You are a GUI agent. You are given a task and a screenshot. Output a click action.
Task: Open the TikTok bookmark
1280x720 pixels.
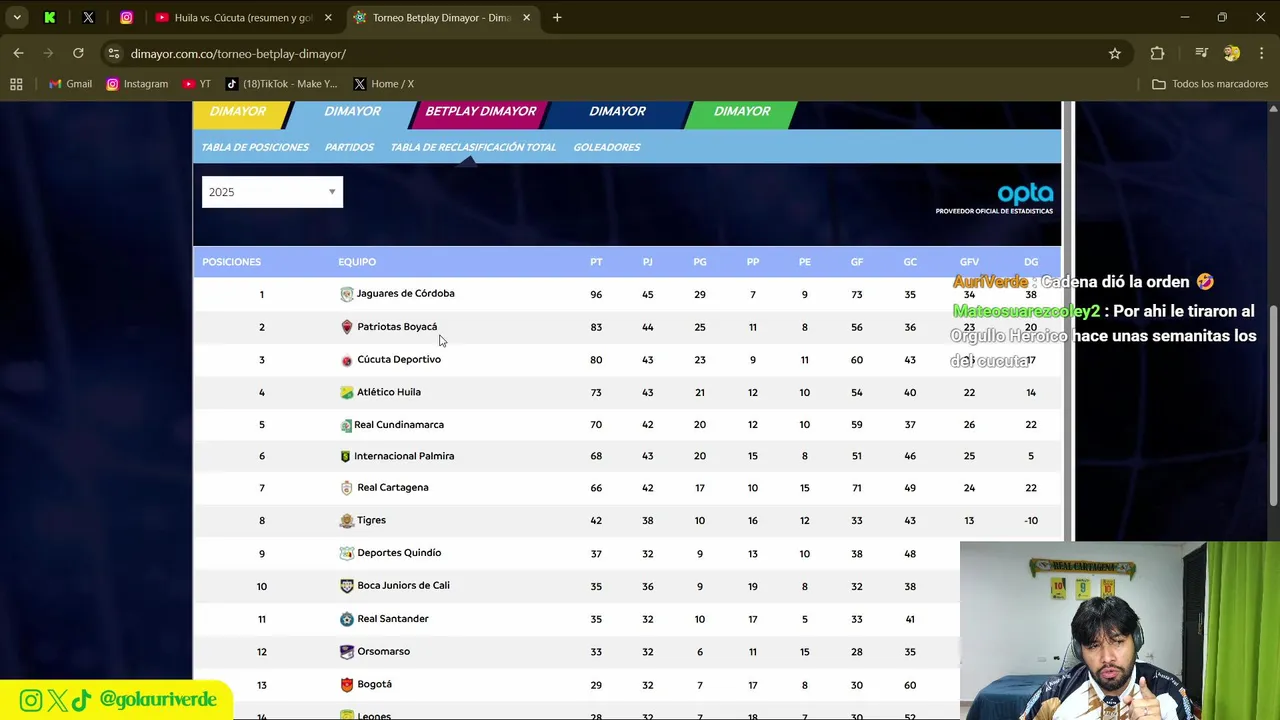(281, 84)
